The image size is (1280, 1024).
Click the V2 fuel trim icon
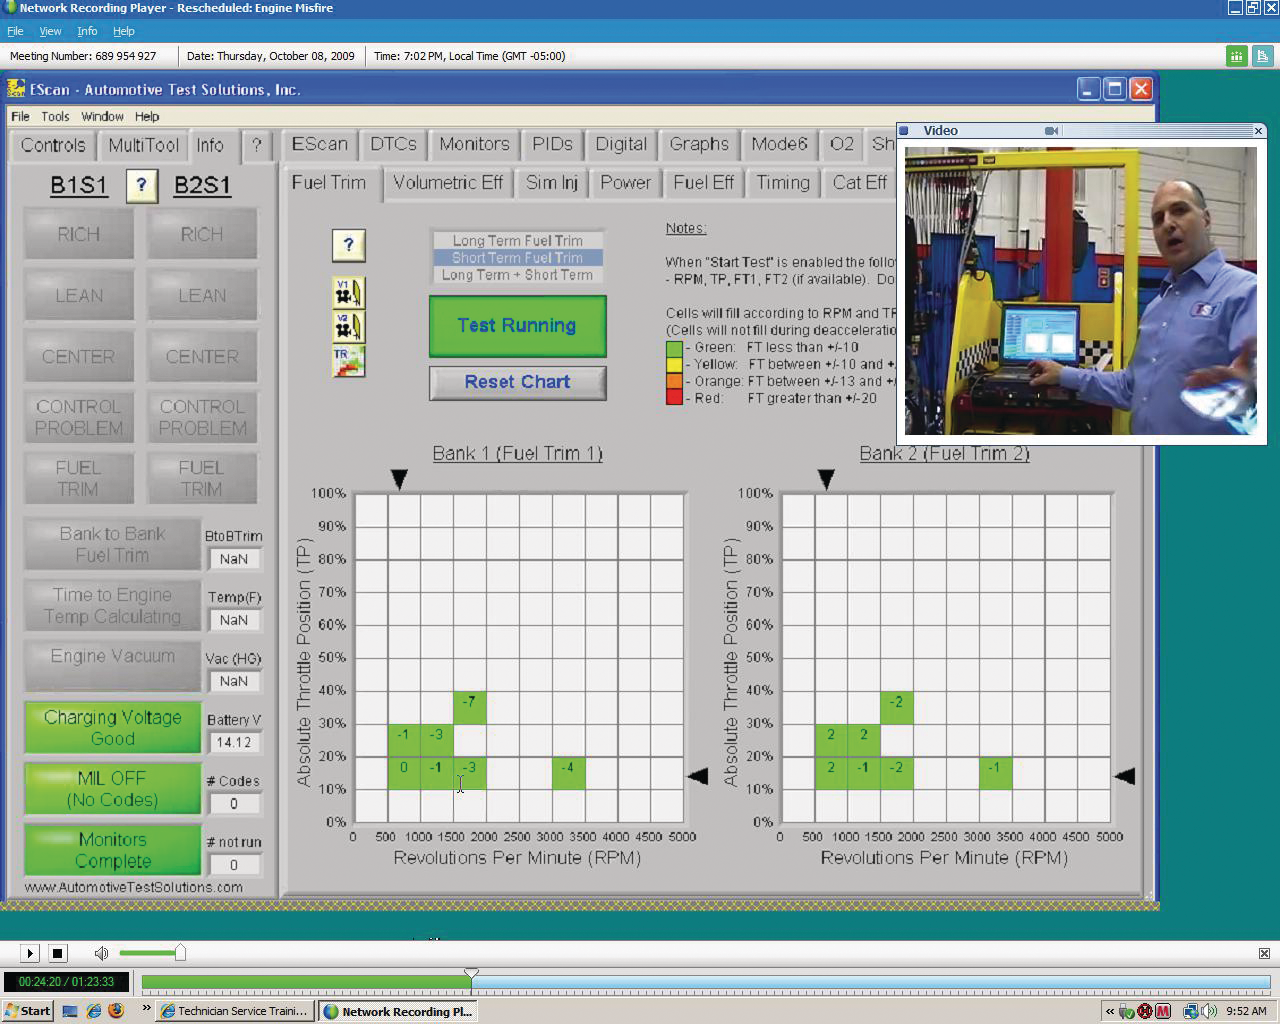tap(349, 327)
